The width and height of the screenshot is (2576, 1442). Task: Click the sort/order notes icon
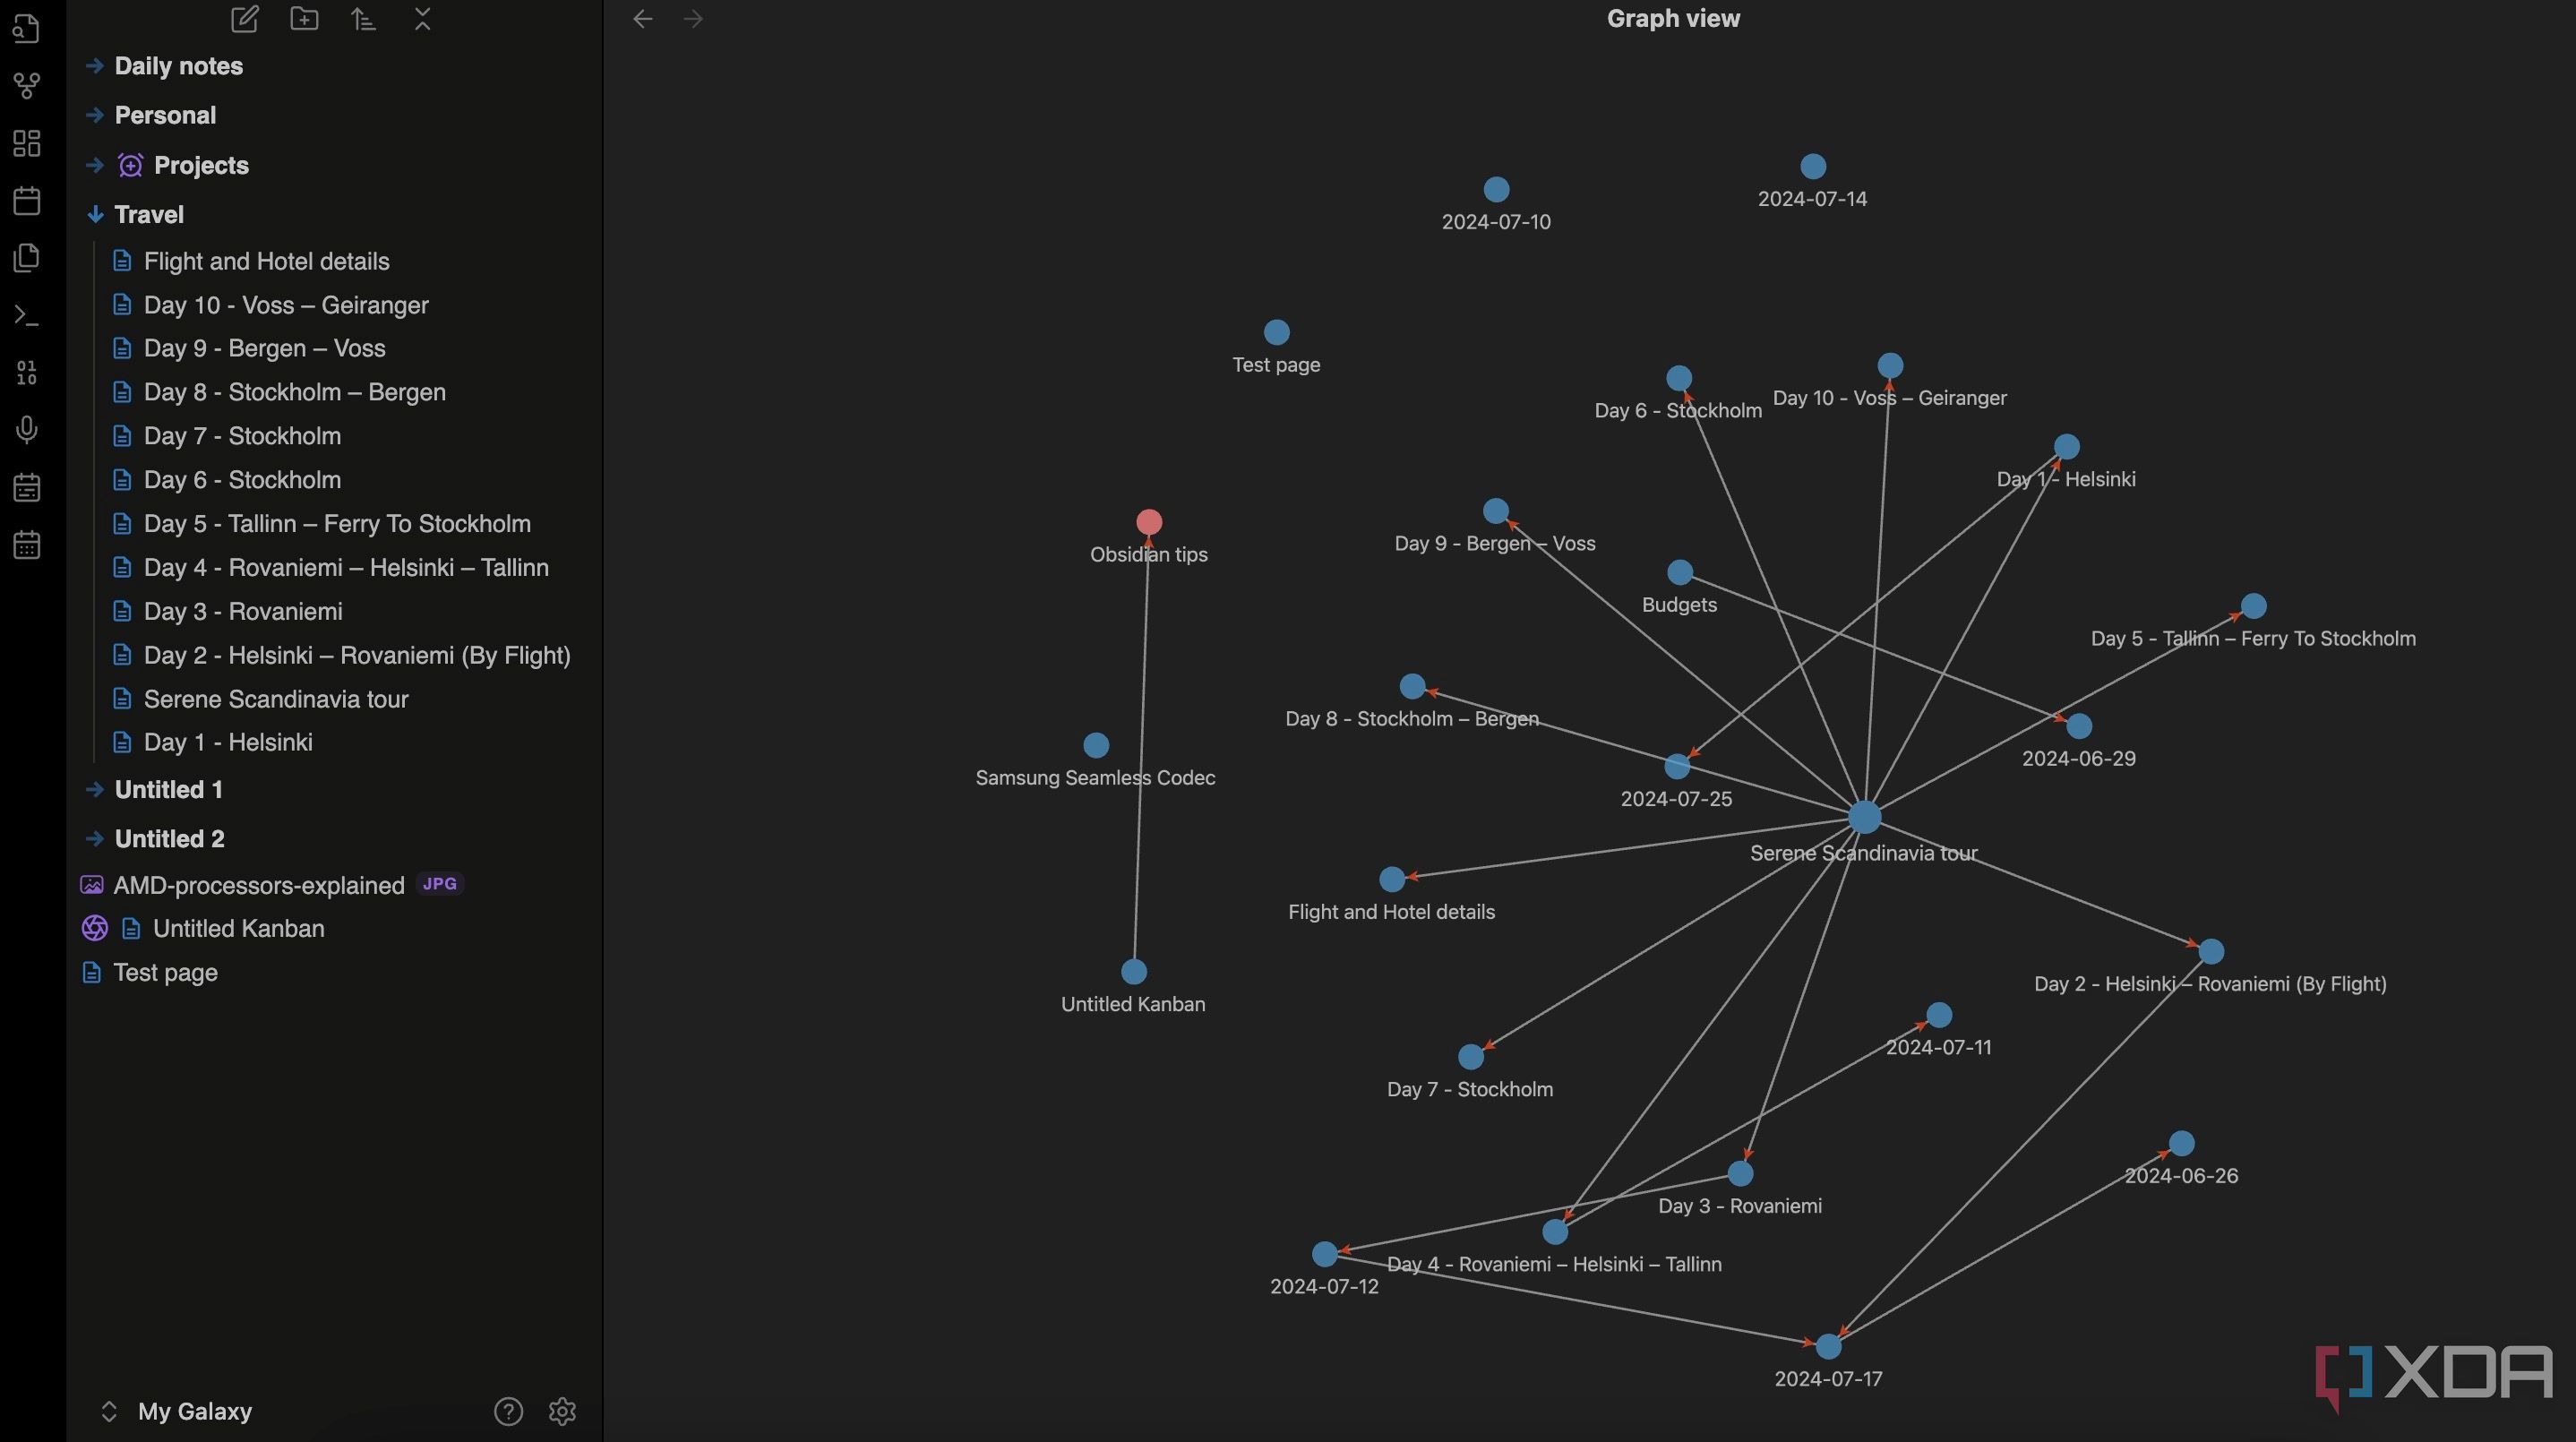[x=363, y=21]
